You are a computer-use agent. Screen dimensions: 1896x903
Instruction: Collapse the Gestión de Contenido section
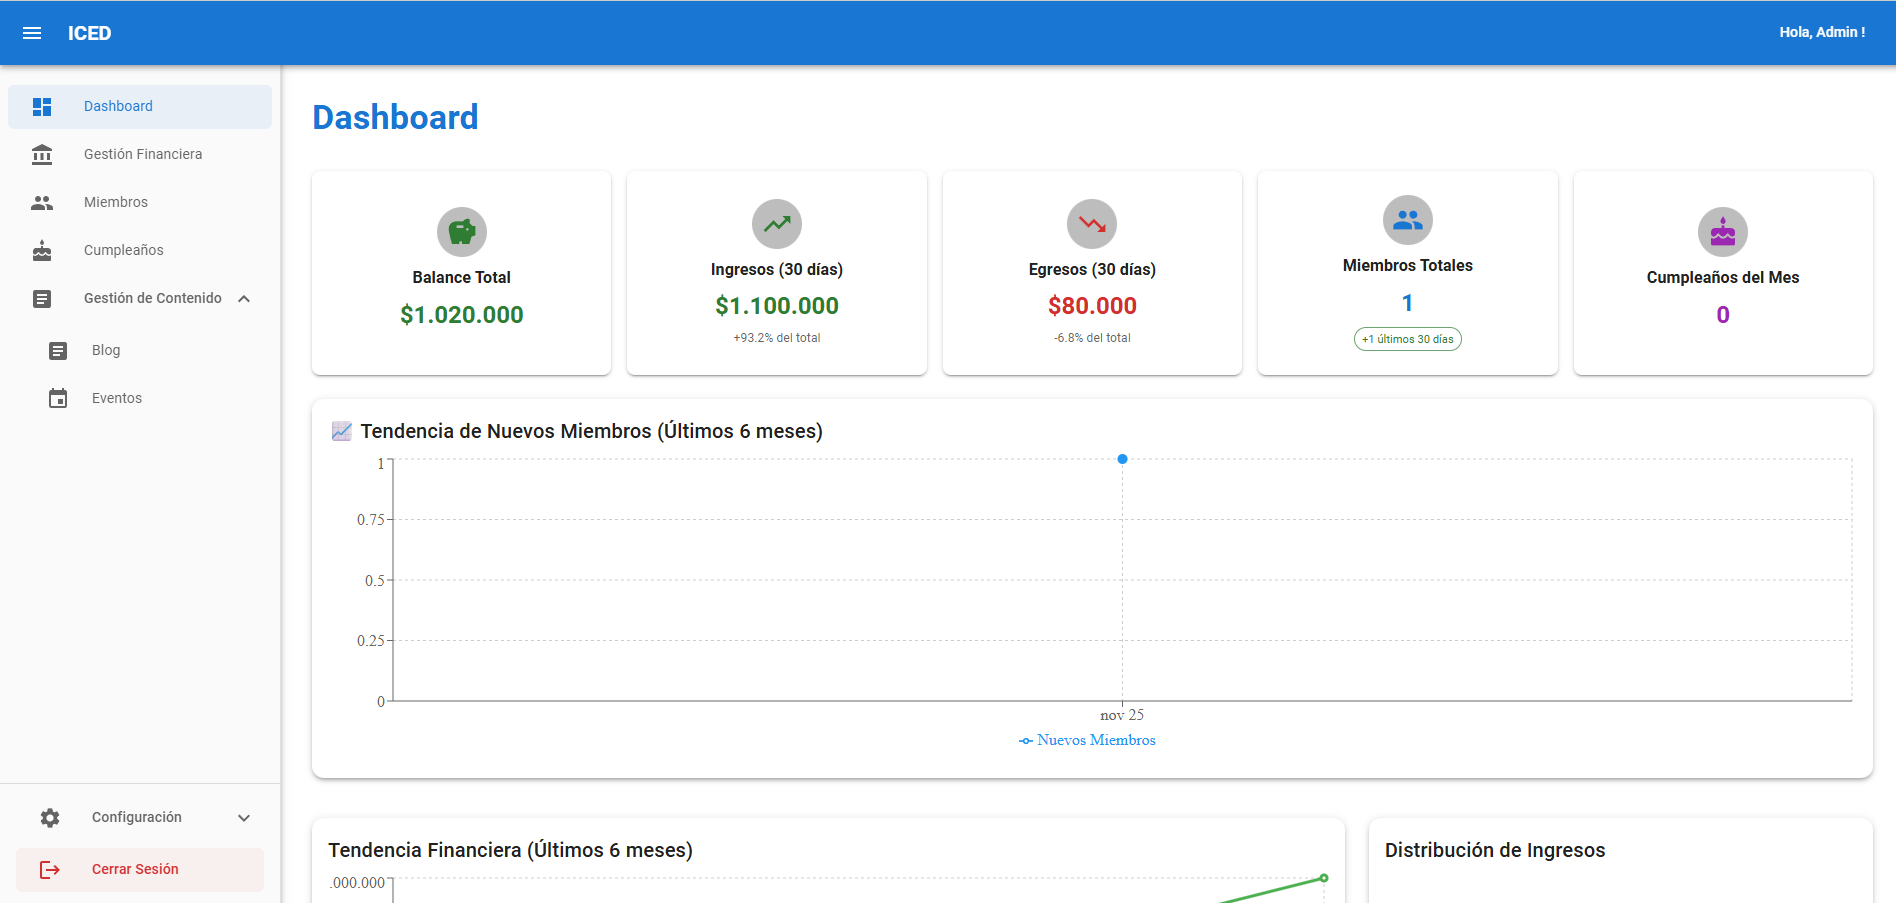[244, 298]
